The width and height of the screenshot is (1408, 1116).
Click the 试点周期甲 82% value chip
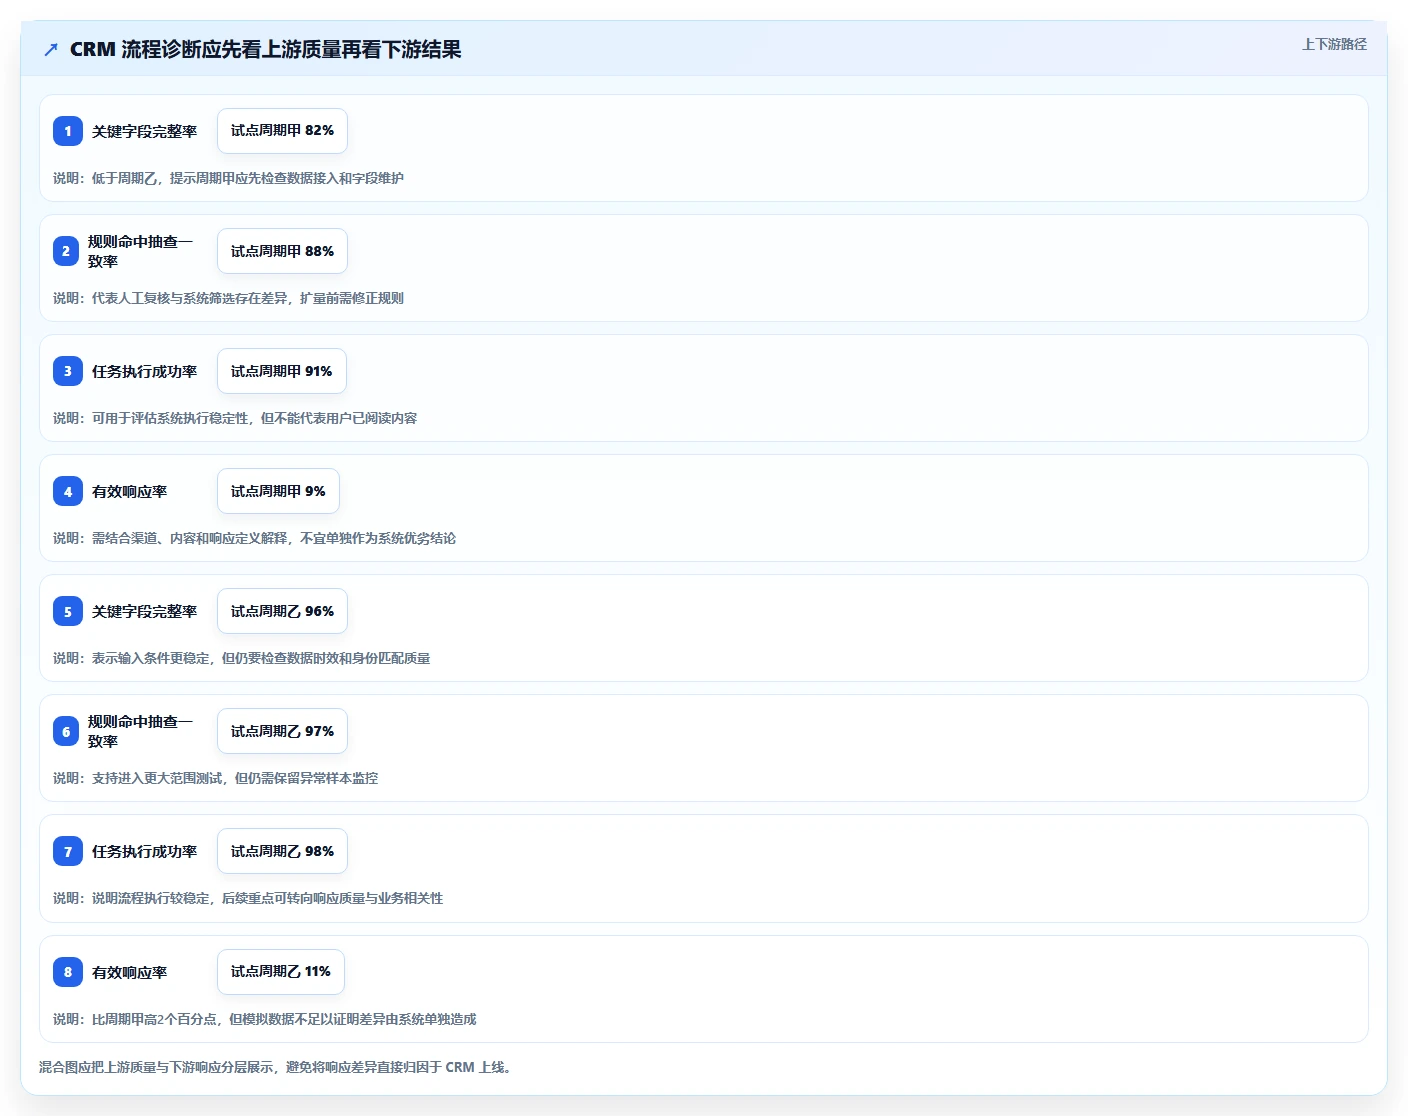282,131
